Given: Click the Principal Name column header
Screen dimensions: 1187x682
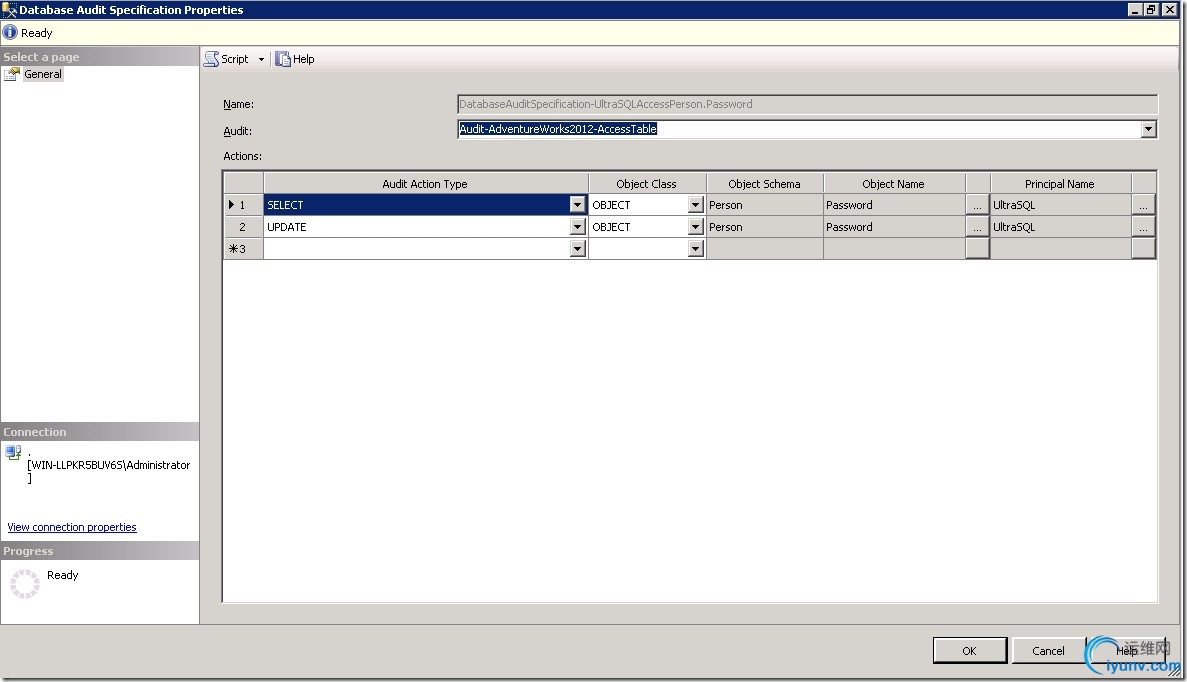Looking at the screenshot, I should pos(1060,183).
